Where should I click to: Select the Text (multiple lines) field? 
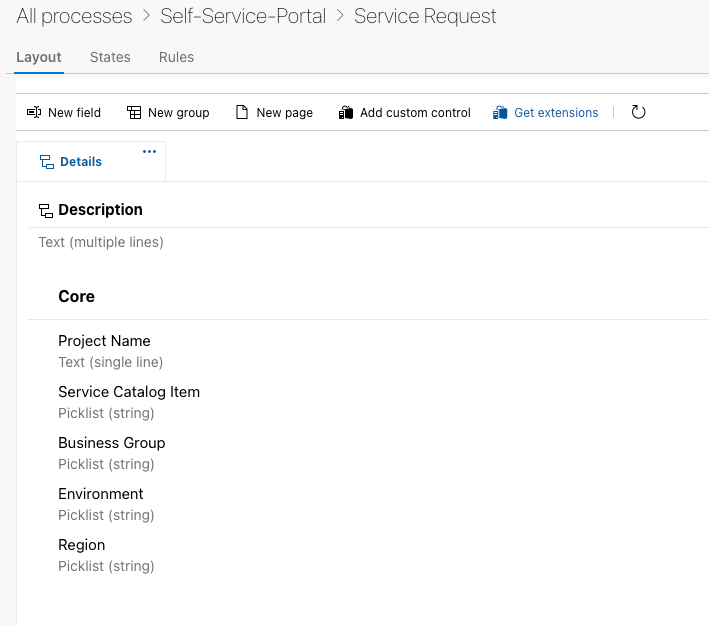coord(101,242)
